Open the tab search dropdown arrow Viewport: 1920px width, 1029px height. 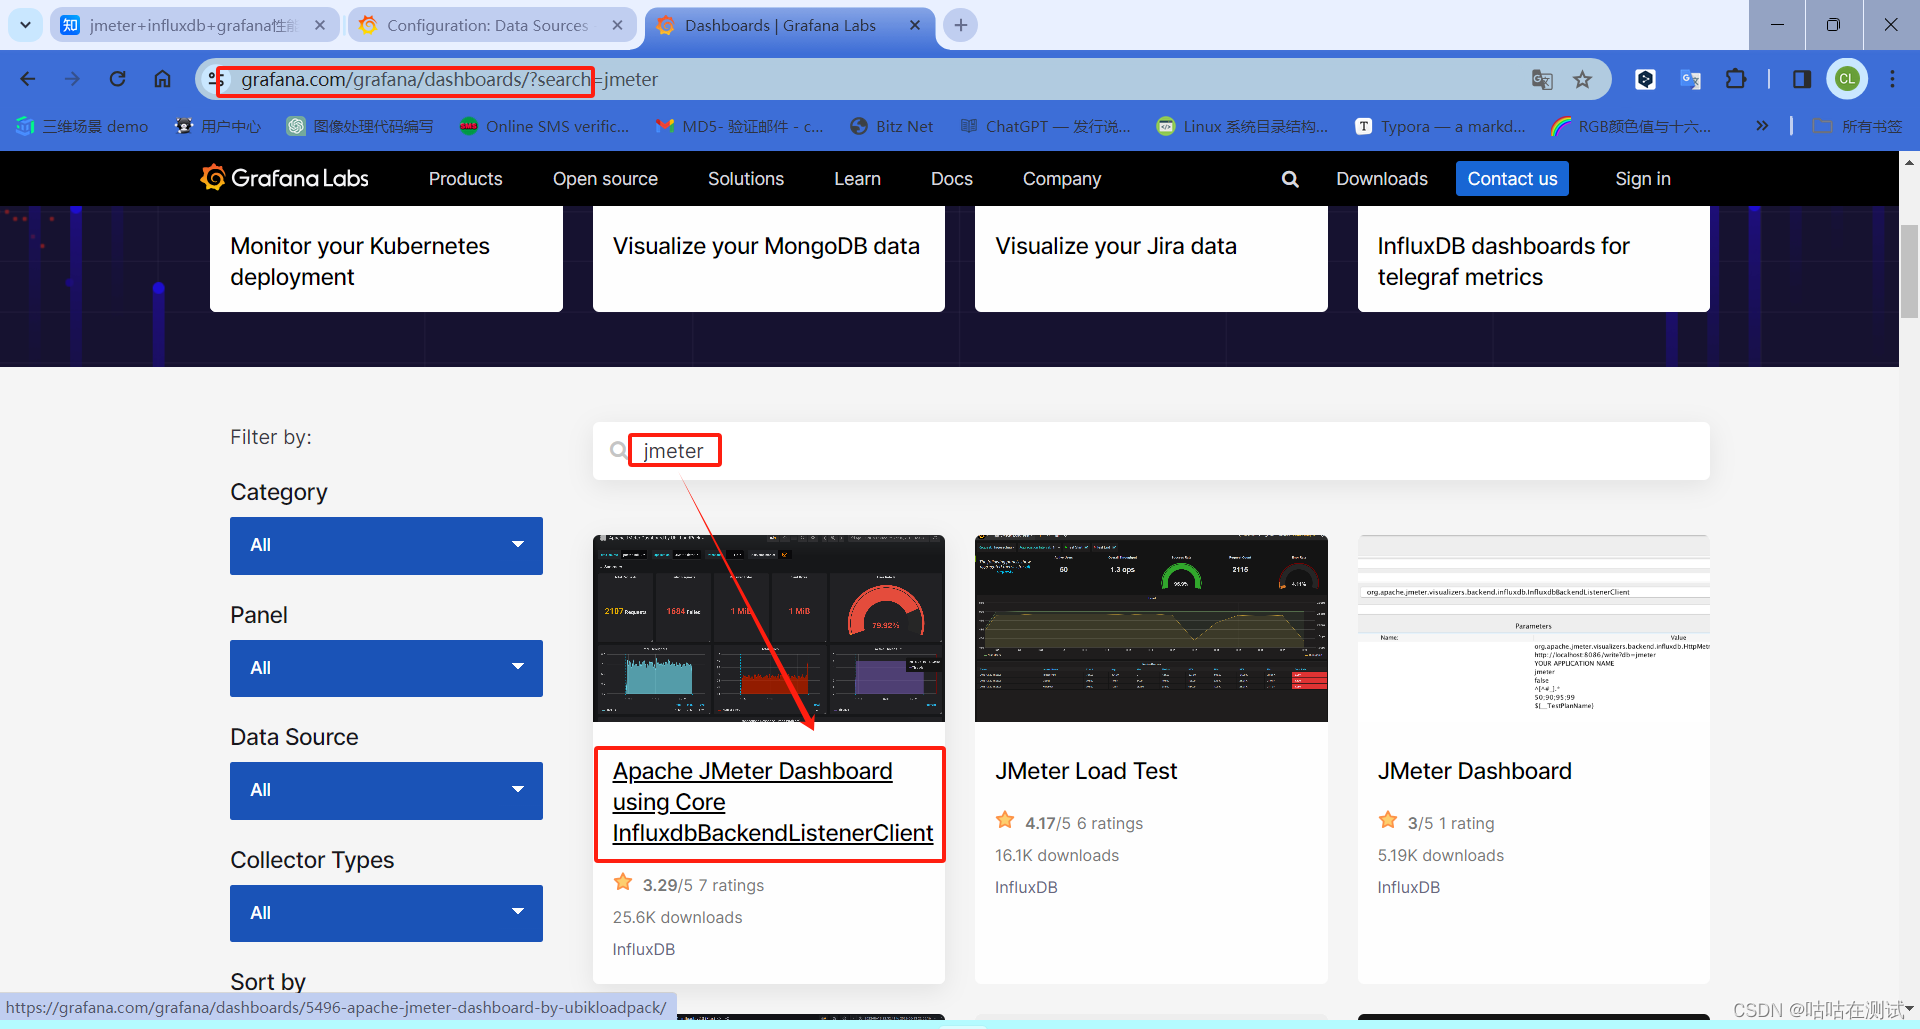click(25, 25)
